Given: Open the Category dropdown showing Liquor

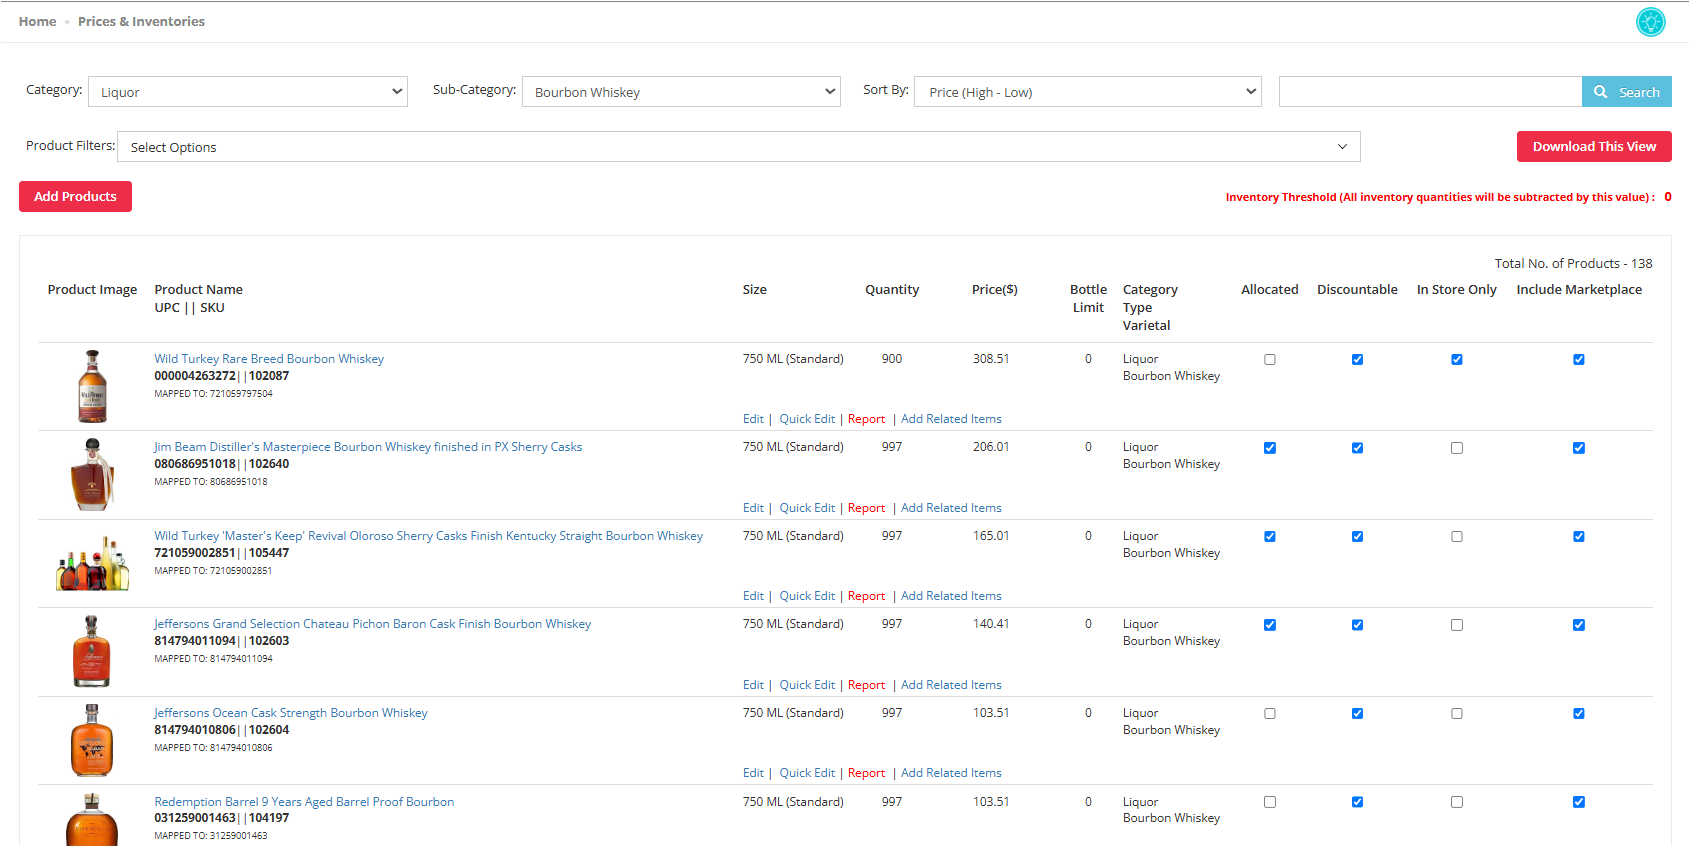Looking at the screenshot, I should pyautogui.click(x=248, y=92).
